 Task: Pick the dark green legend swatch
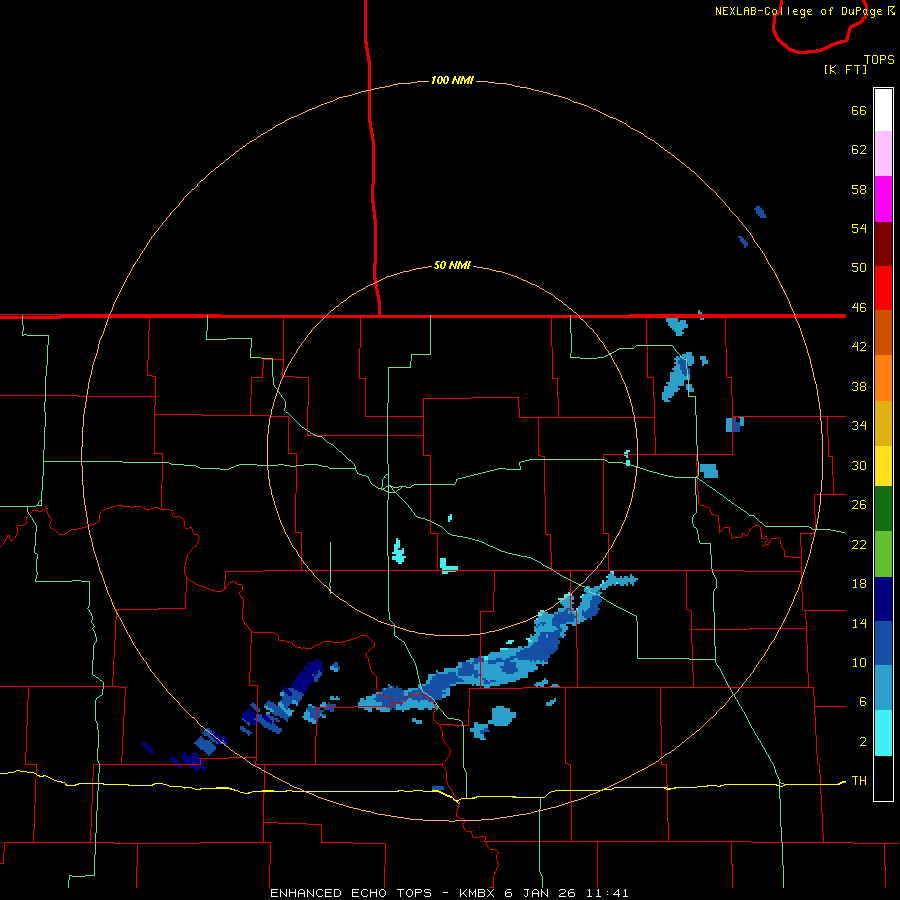click(x=883, y=509)
